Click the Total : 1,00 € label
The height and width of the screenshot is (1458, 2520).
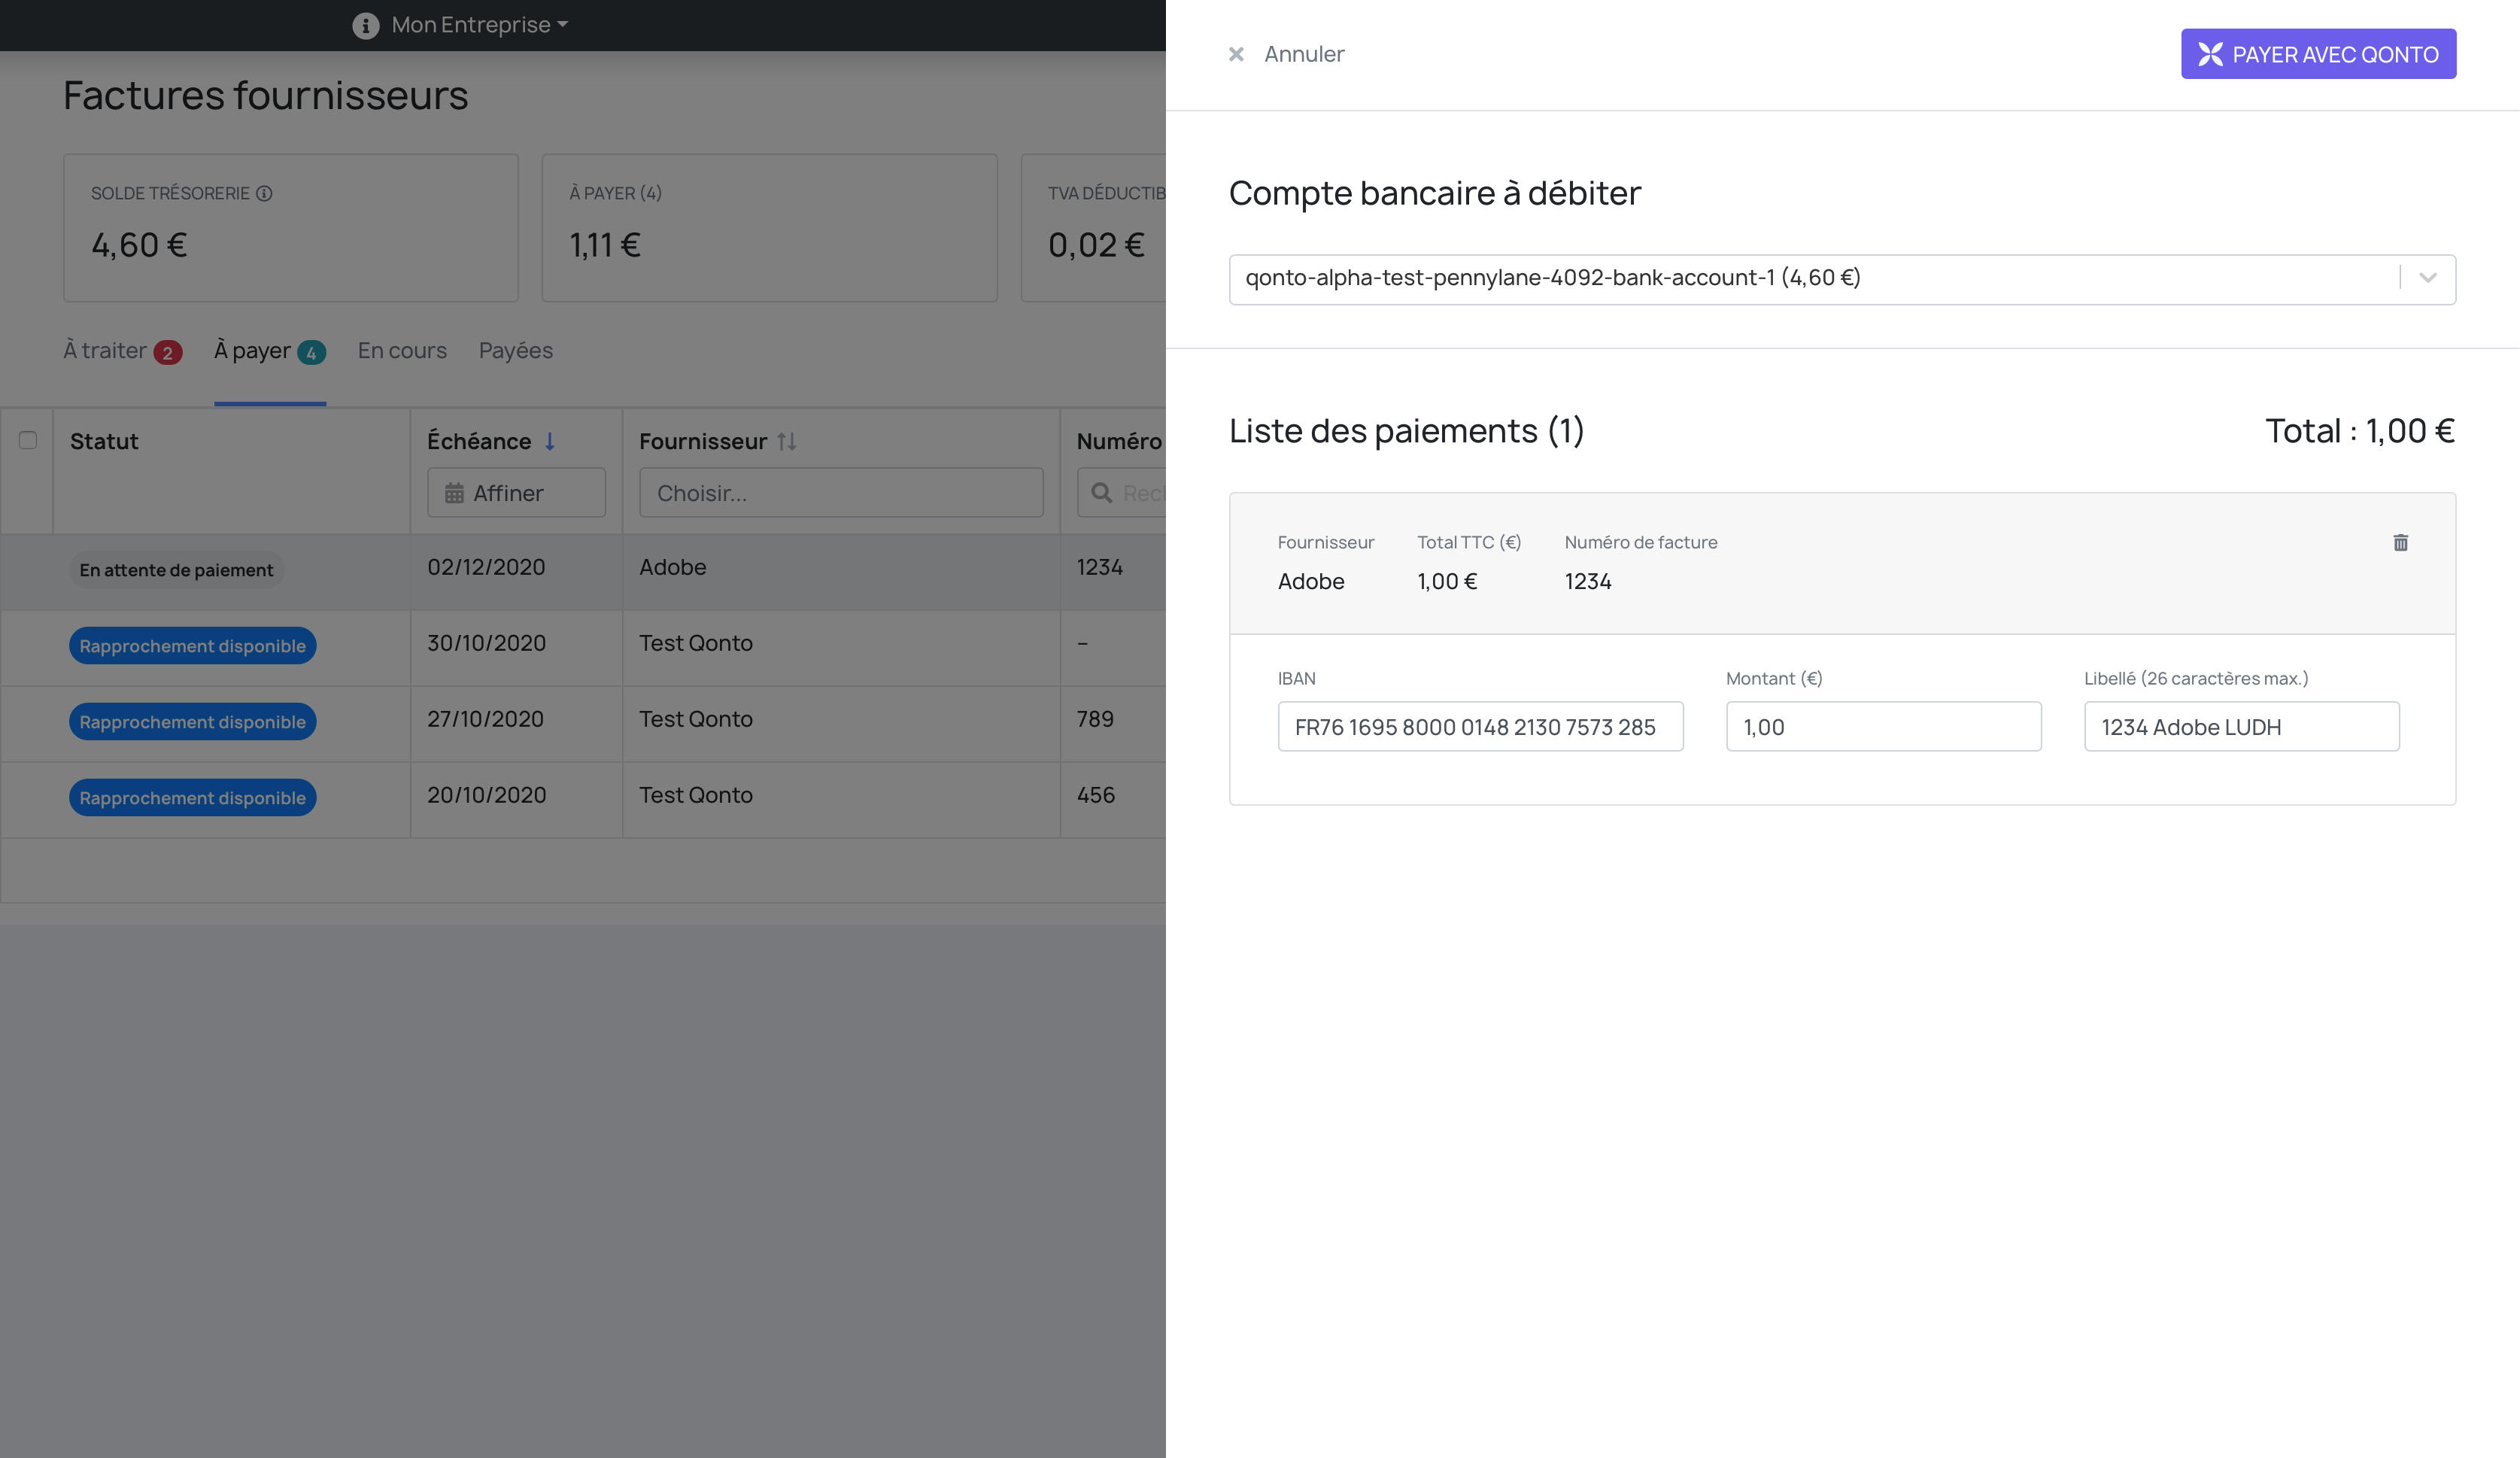pos(2360,431)
